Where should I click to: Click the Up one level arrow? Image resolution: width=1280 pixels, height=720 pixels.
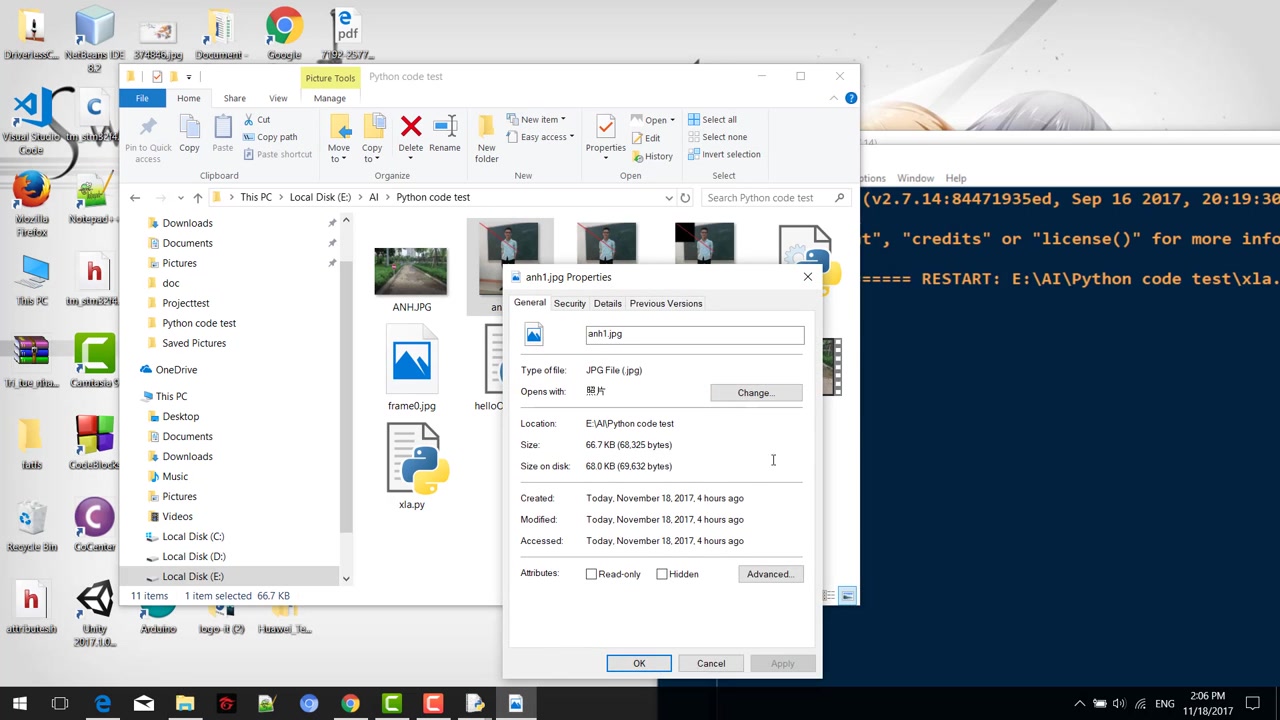pyautogui.click(x=198, y=198)
